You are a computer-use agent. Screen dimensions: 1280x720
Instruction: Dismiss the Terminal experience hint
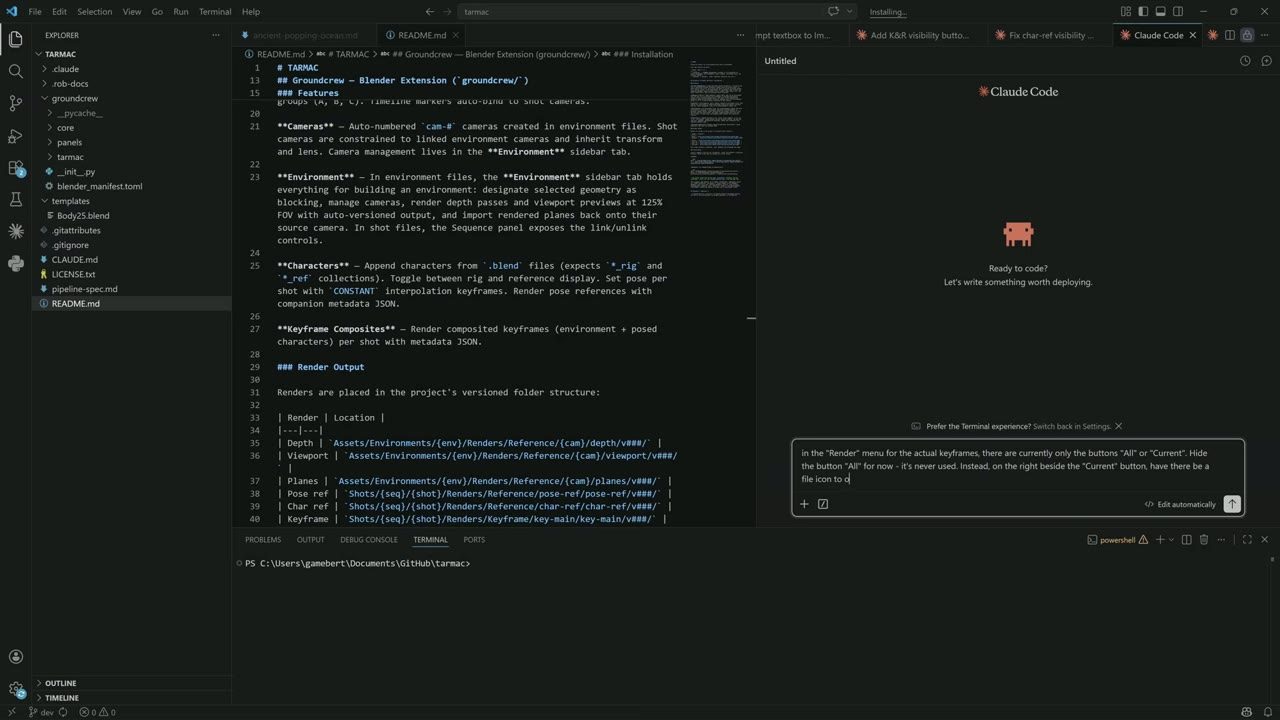pos(1118,426)
